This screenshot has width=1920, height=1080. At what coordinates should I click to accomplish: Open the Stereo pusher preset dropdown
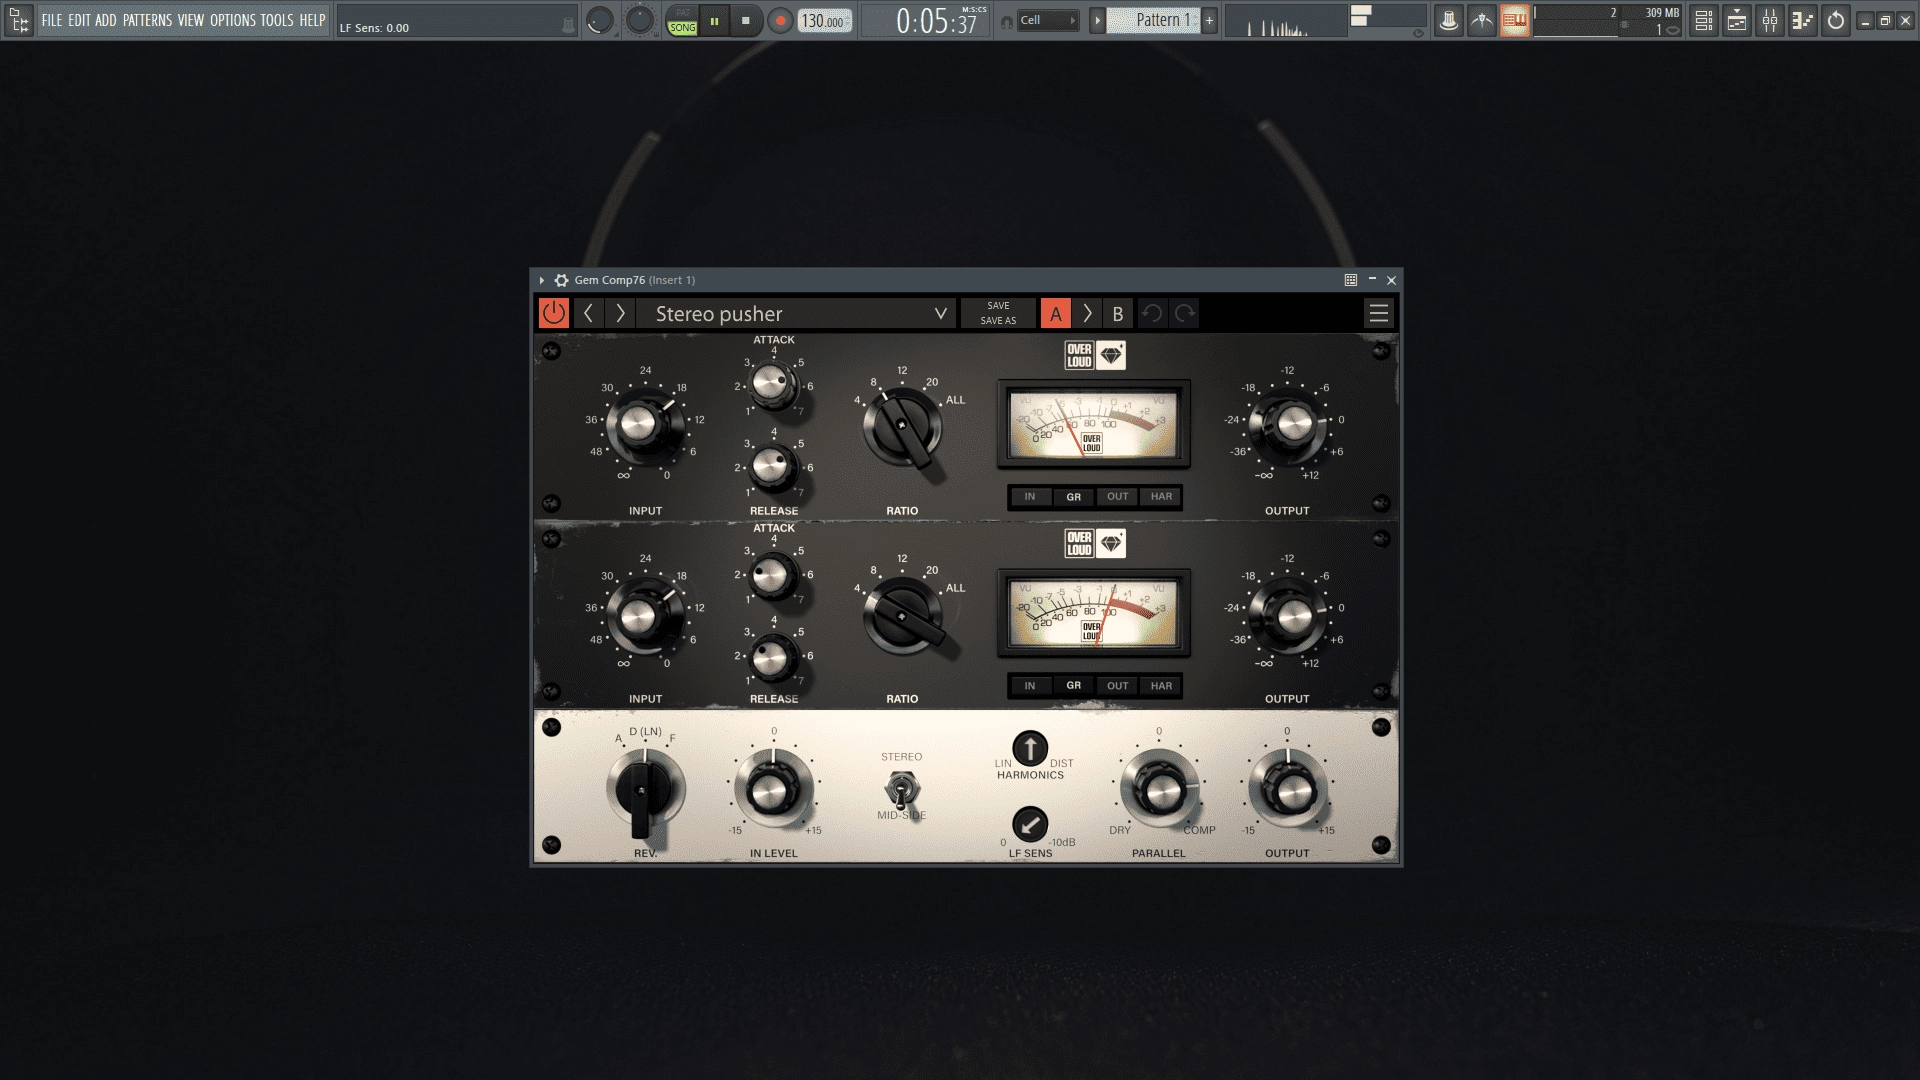[797, 314]
